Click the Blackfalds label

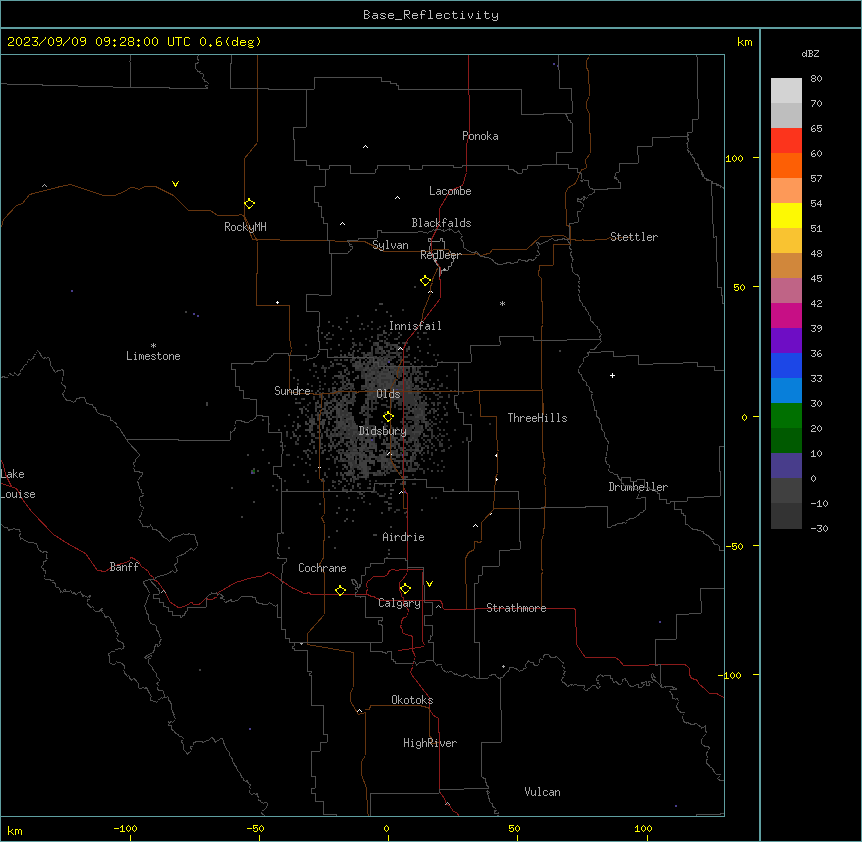[441, 223]
